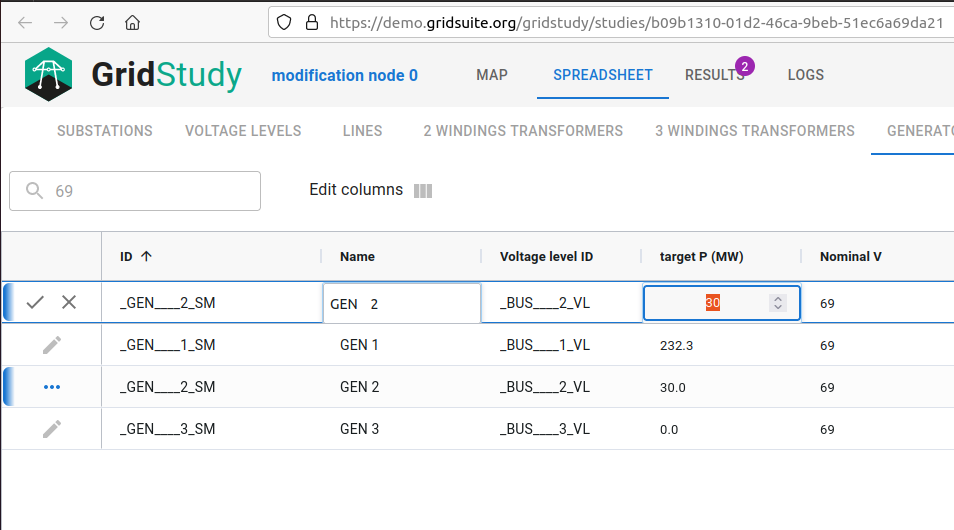Screen dimensions: 954x530
Task: Confirm the row edit with checkmark
Action: coord(35,302)
